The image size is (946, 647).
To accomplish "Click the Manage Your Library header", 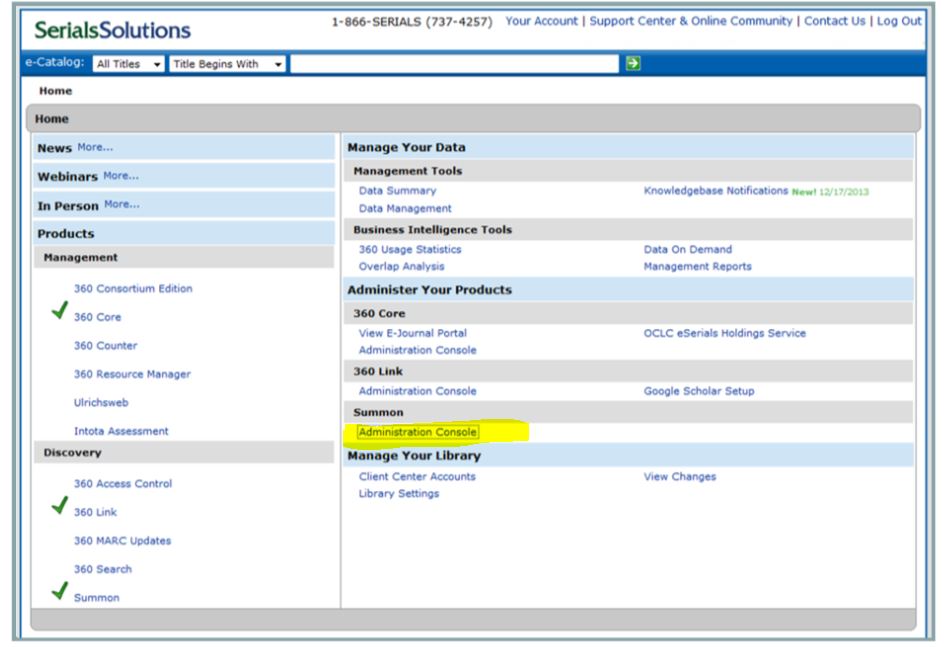I will coord(629,456).
